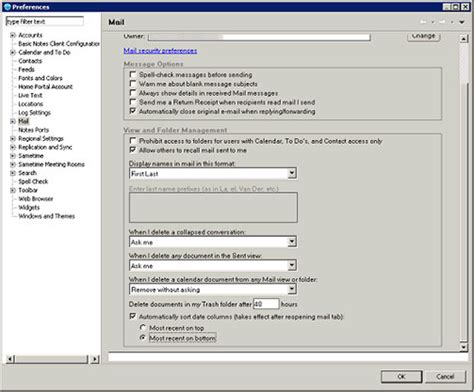The height and width of the screenshot is (392, 474).
Task: Click the back navigation arrow in Mail header
Action: pos(423,22)
